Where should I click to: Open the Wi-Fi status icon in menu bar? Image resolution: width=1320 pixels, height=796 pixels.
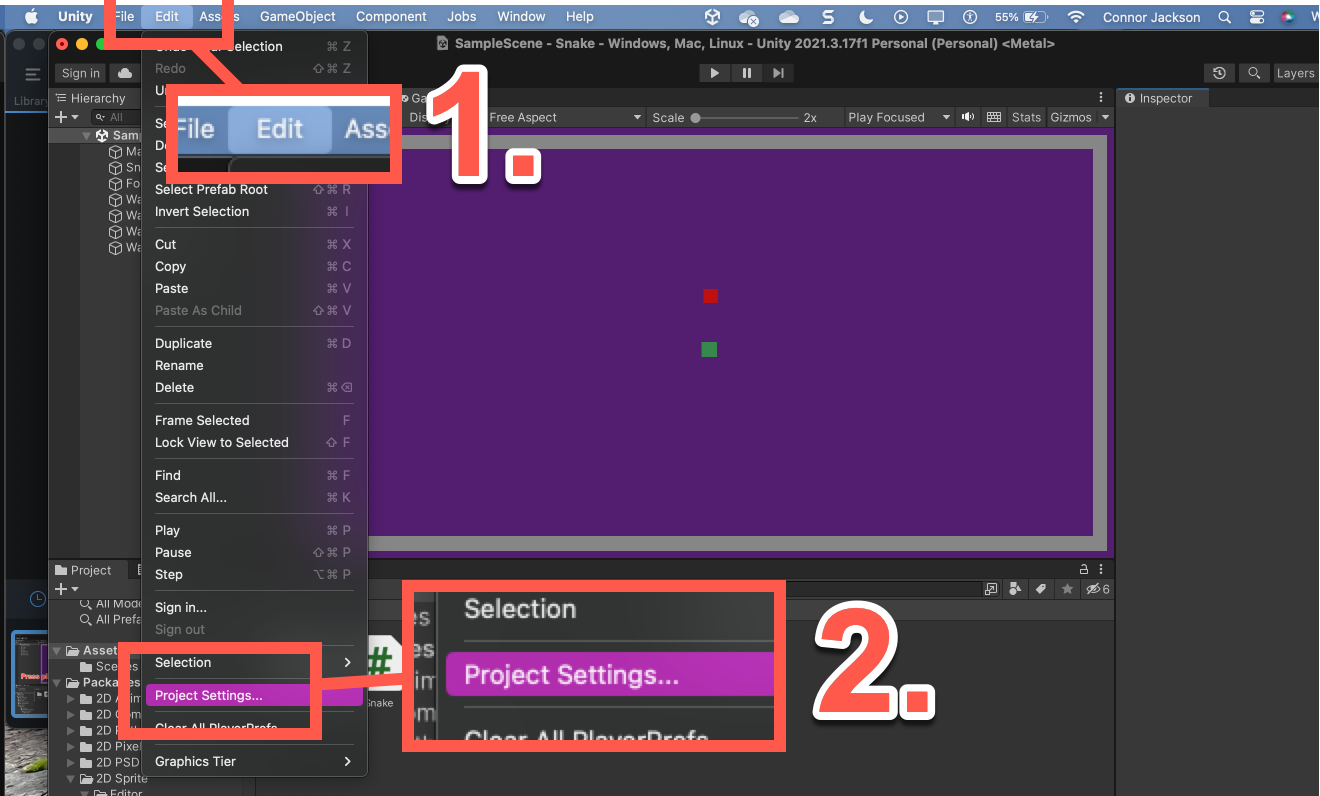pyautogui.click(x=1076, y=17)
